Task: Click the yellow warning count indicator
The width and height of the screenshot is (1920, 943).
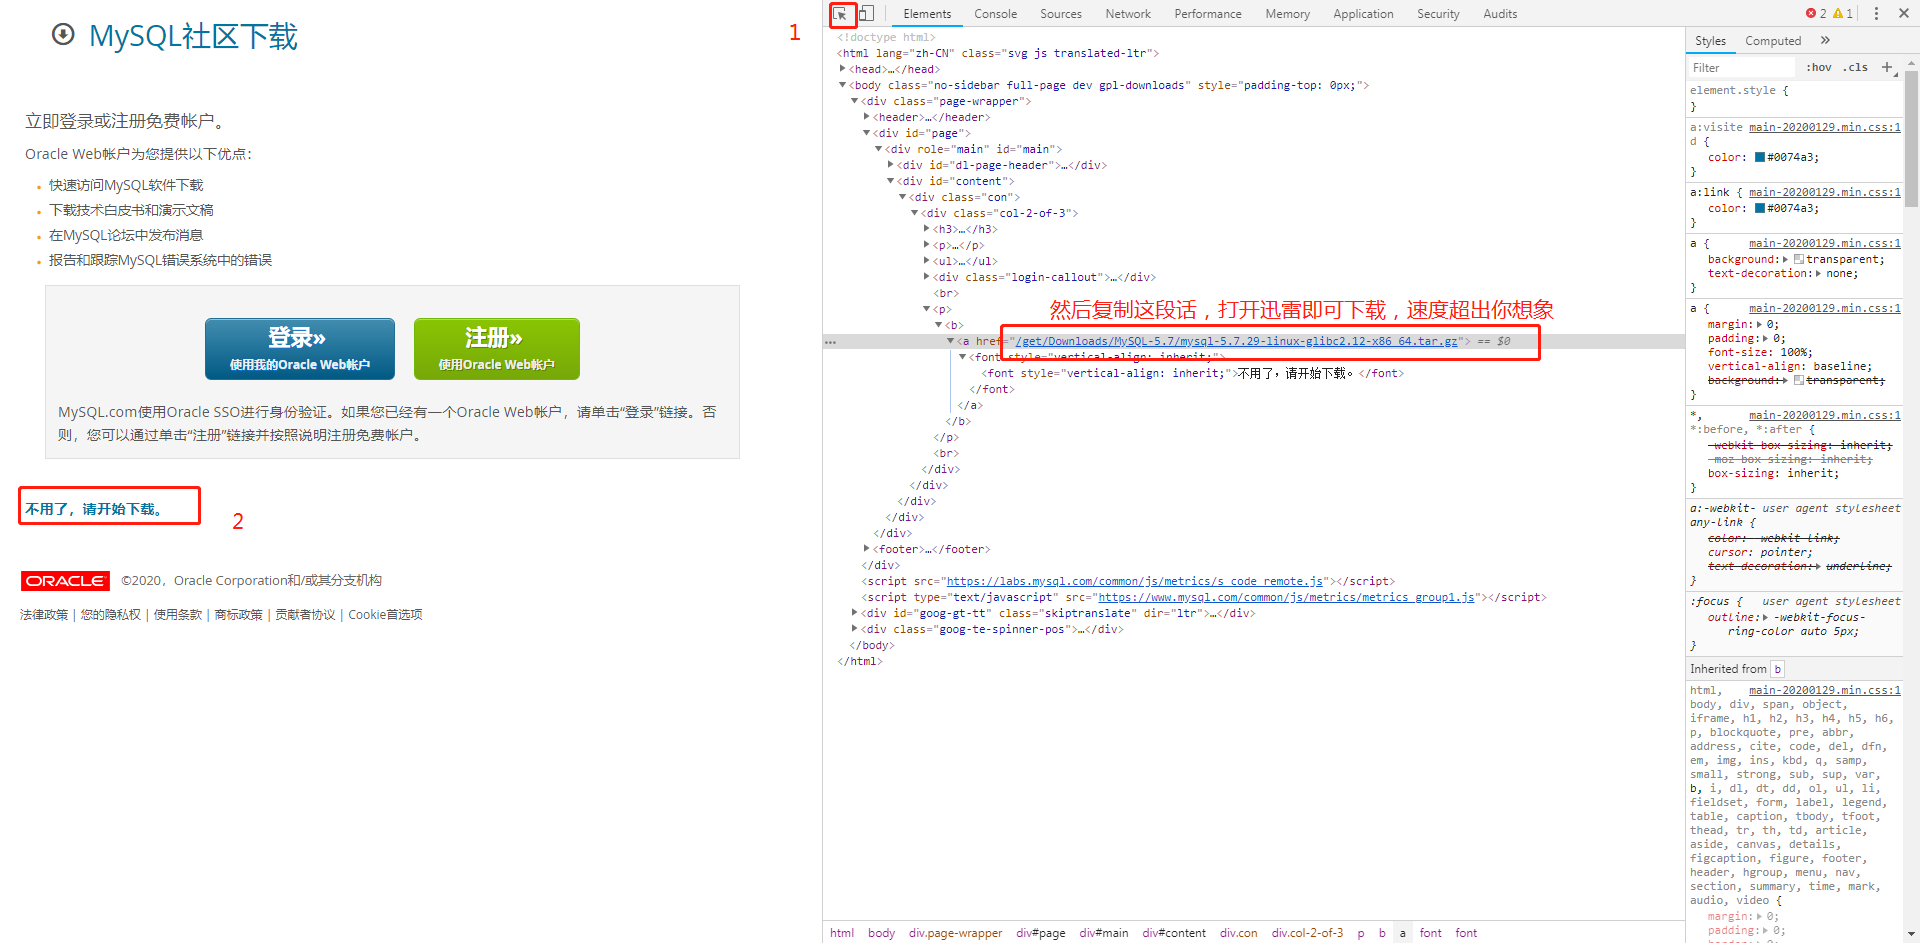Action: tap(1843, 14)
